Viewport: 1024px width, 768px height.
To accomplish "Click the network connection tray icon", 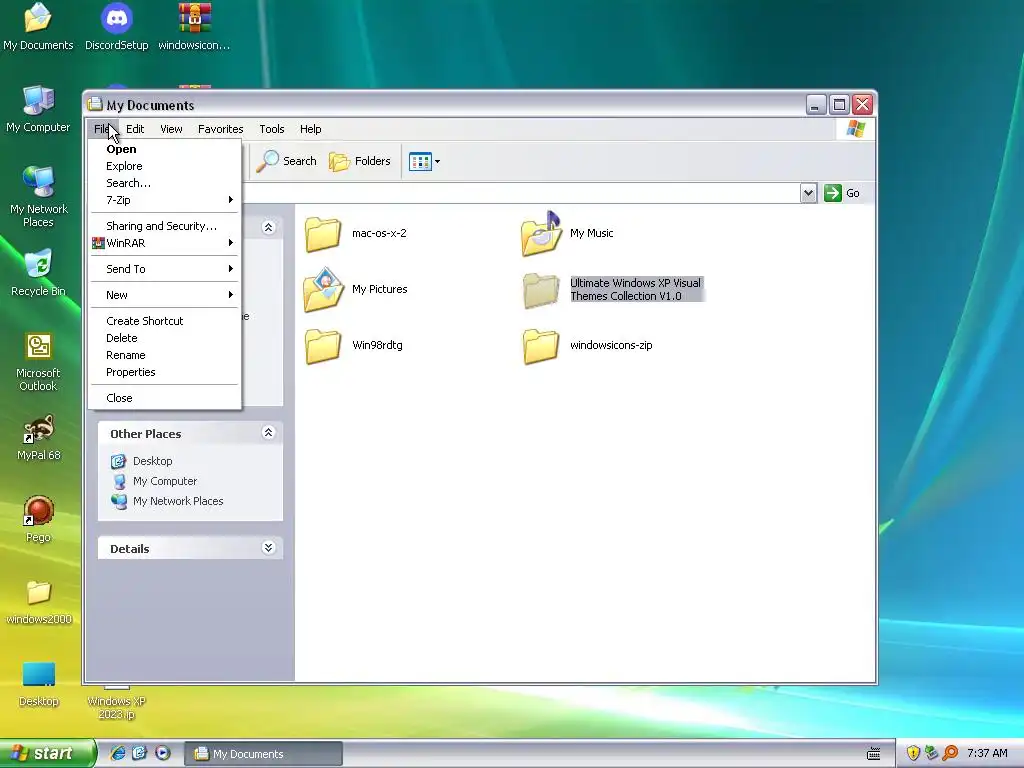I will pos(931,753).
